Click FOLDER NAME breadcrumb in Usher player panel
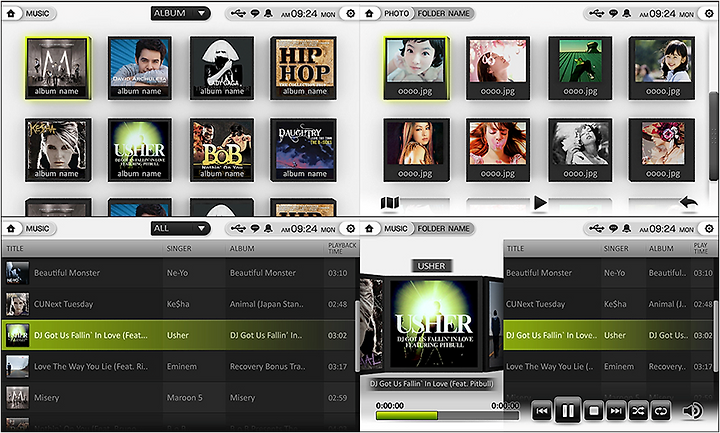The image size is (720, 433). 443,228
